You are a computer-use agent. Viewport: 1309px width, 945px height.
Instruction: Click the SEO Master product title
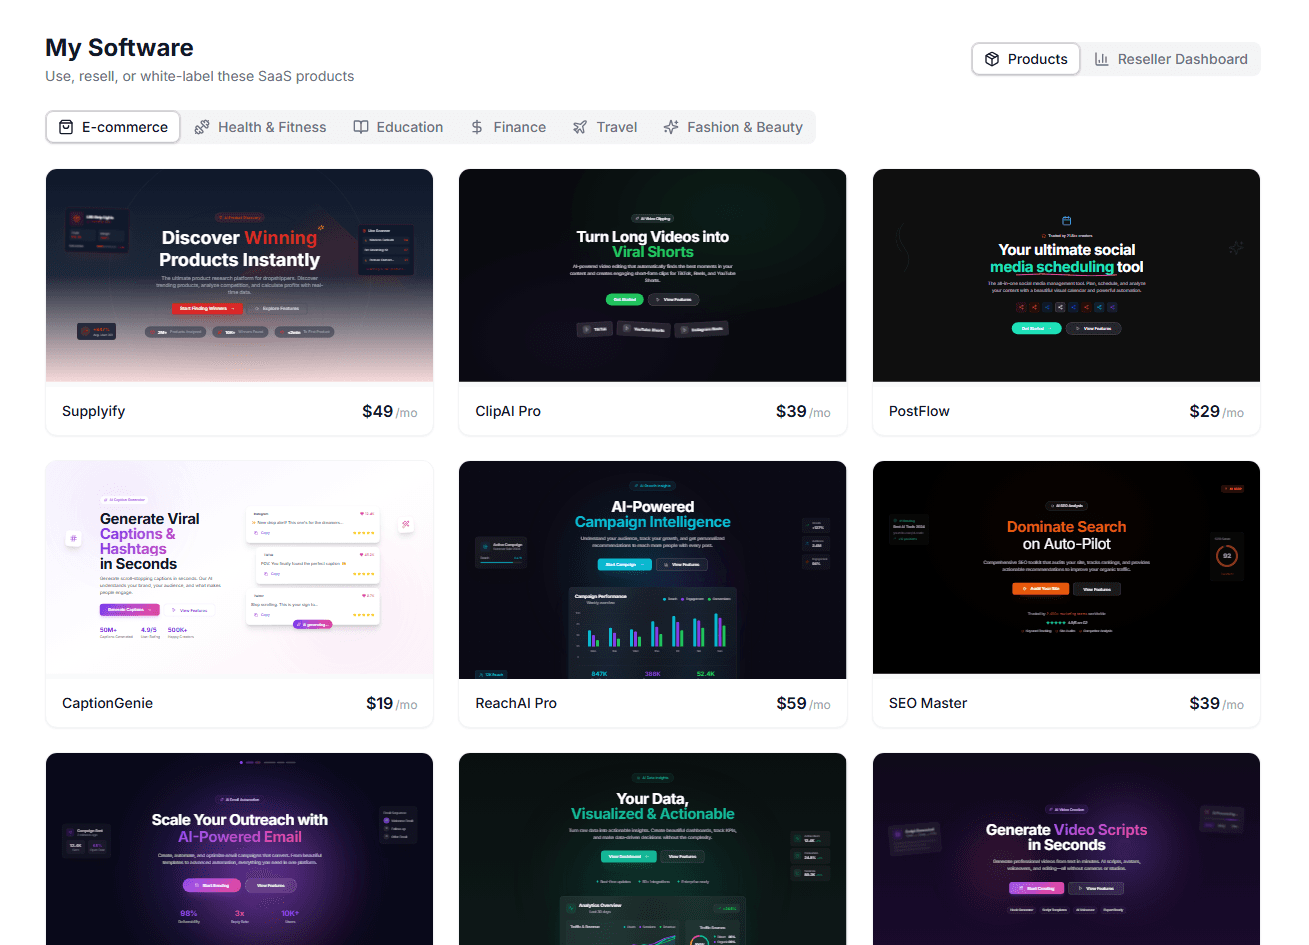[927, 703]
